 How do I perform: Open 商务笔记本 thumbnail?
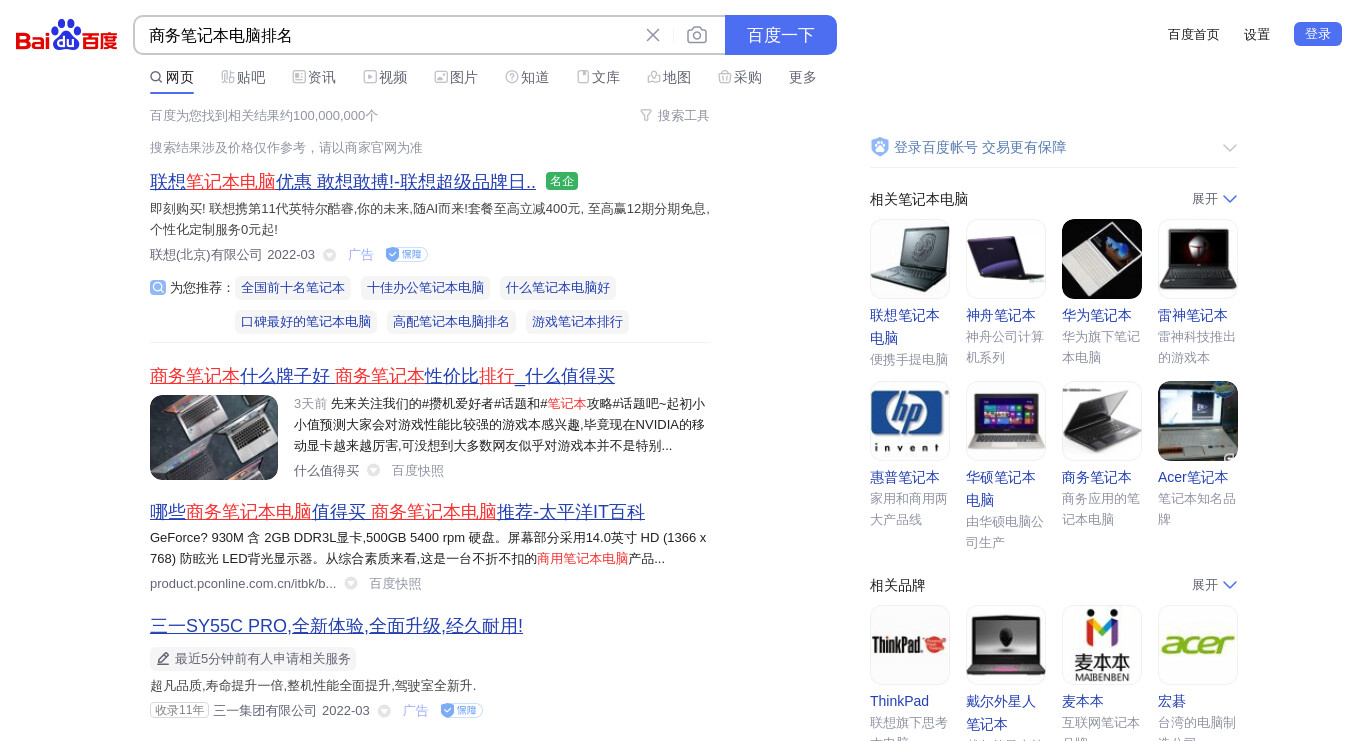click(x=1102, y=421)
